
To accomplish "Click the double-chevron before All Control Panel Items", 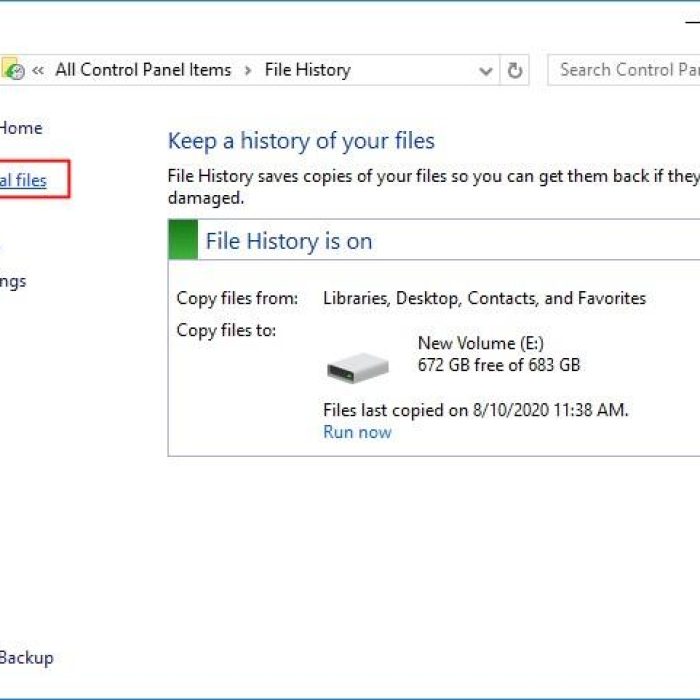I will coord(38,70).
